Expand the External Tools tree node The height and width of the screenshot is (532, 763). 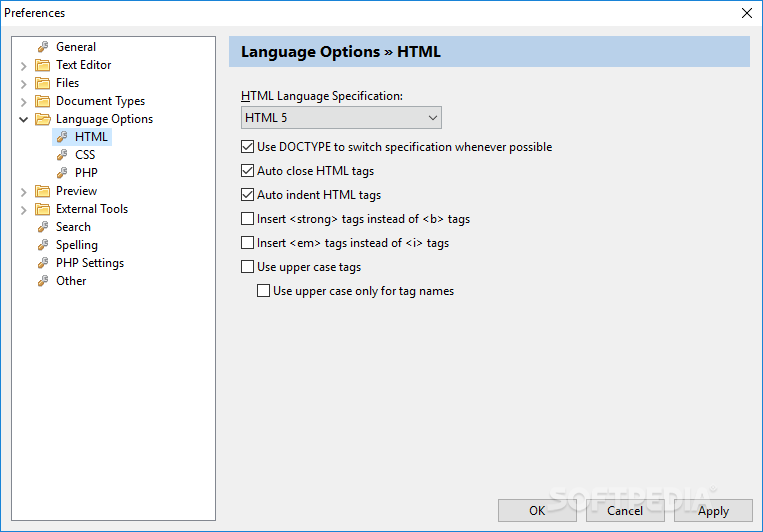point(23,209)
